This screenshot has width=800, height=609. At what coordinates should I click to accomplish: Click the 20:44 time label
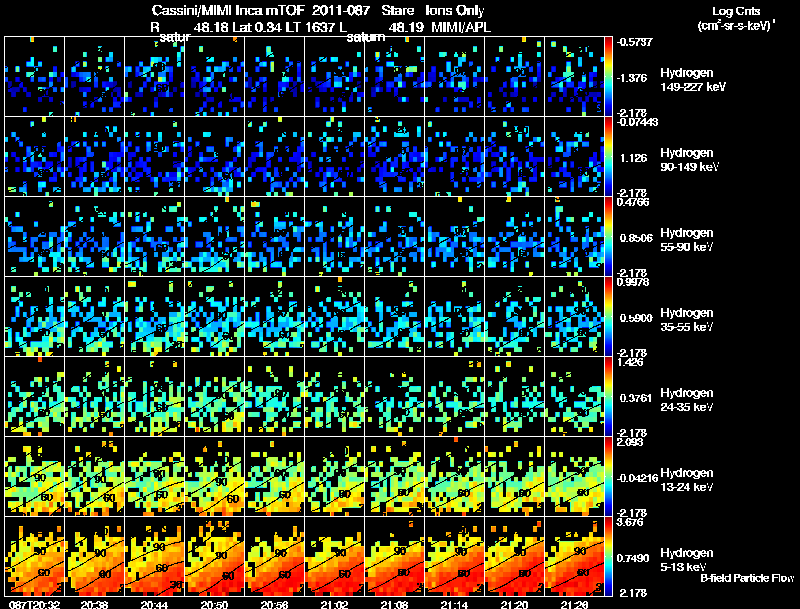155,604
